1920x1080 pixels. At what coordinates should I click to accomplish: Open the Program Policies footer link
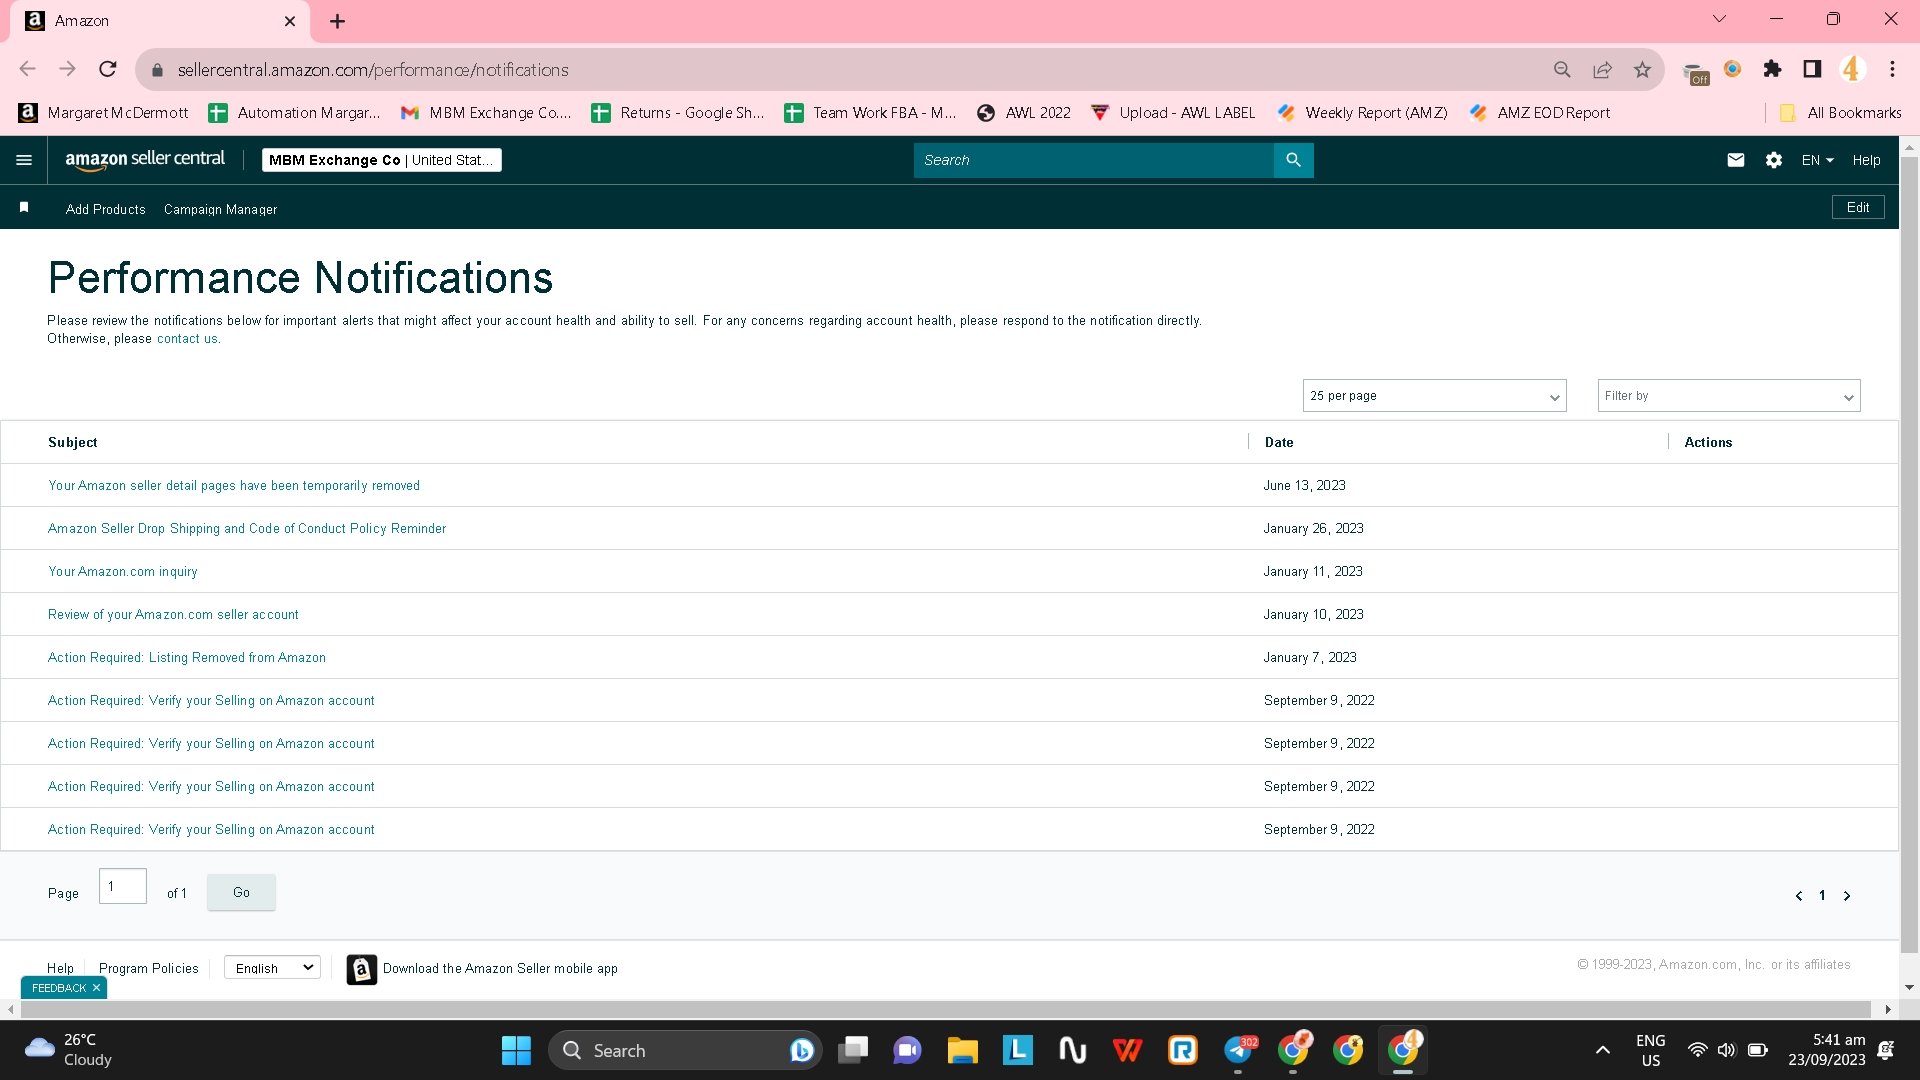[x=149, y=968]
